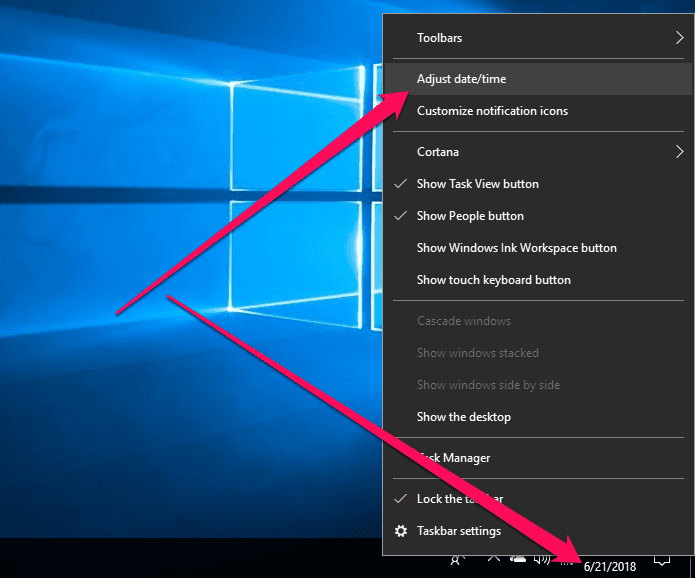Screen dimensions: 695x578
Task: Click the 6/21/2018 date on taskbar
Action: click(610, 566)
